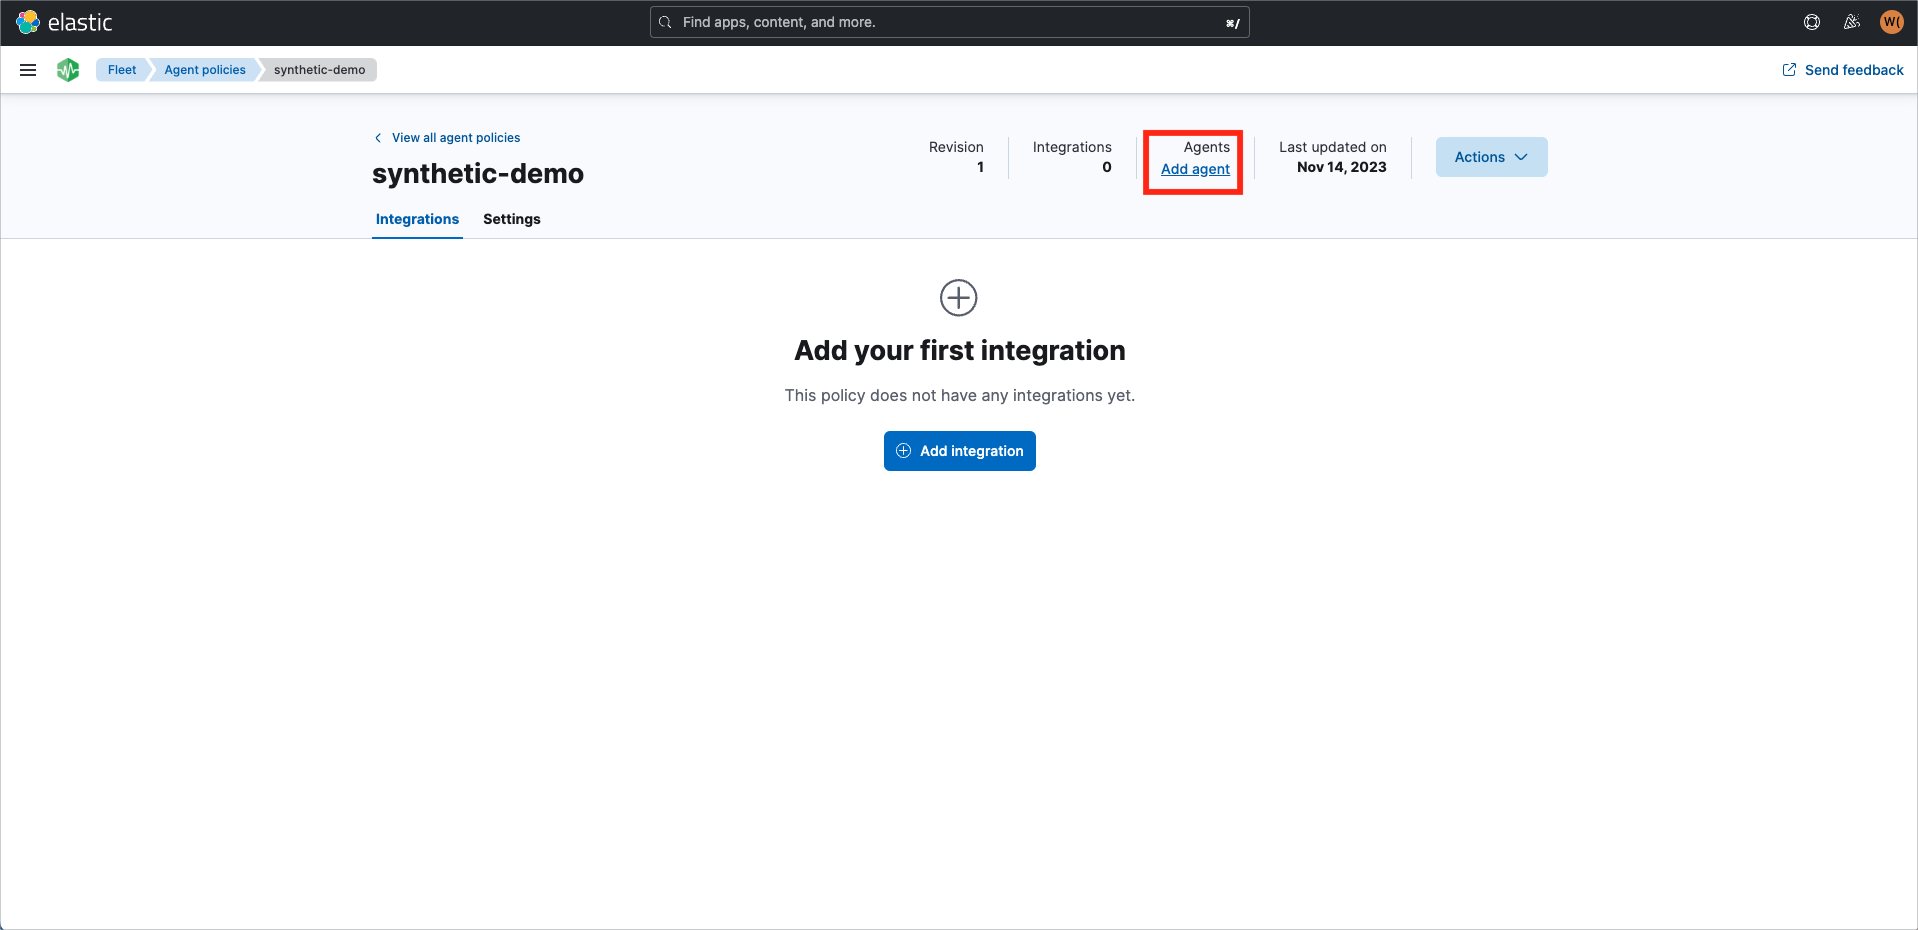Select the Integrations tab
1918x930 pixels.
[417, 219]
